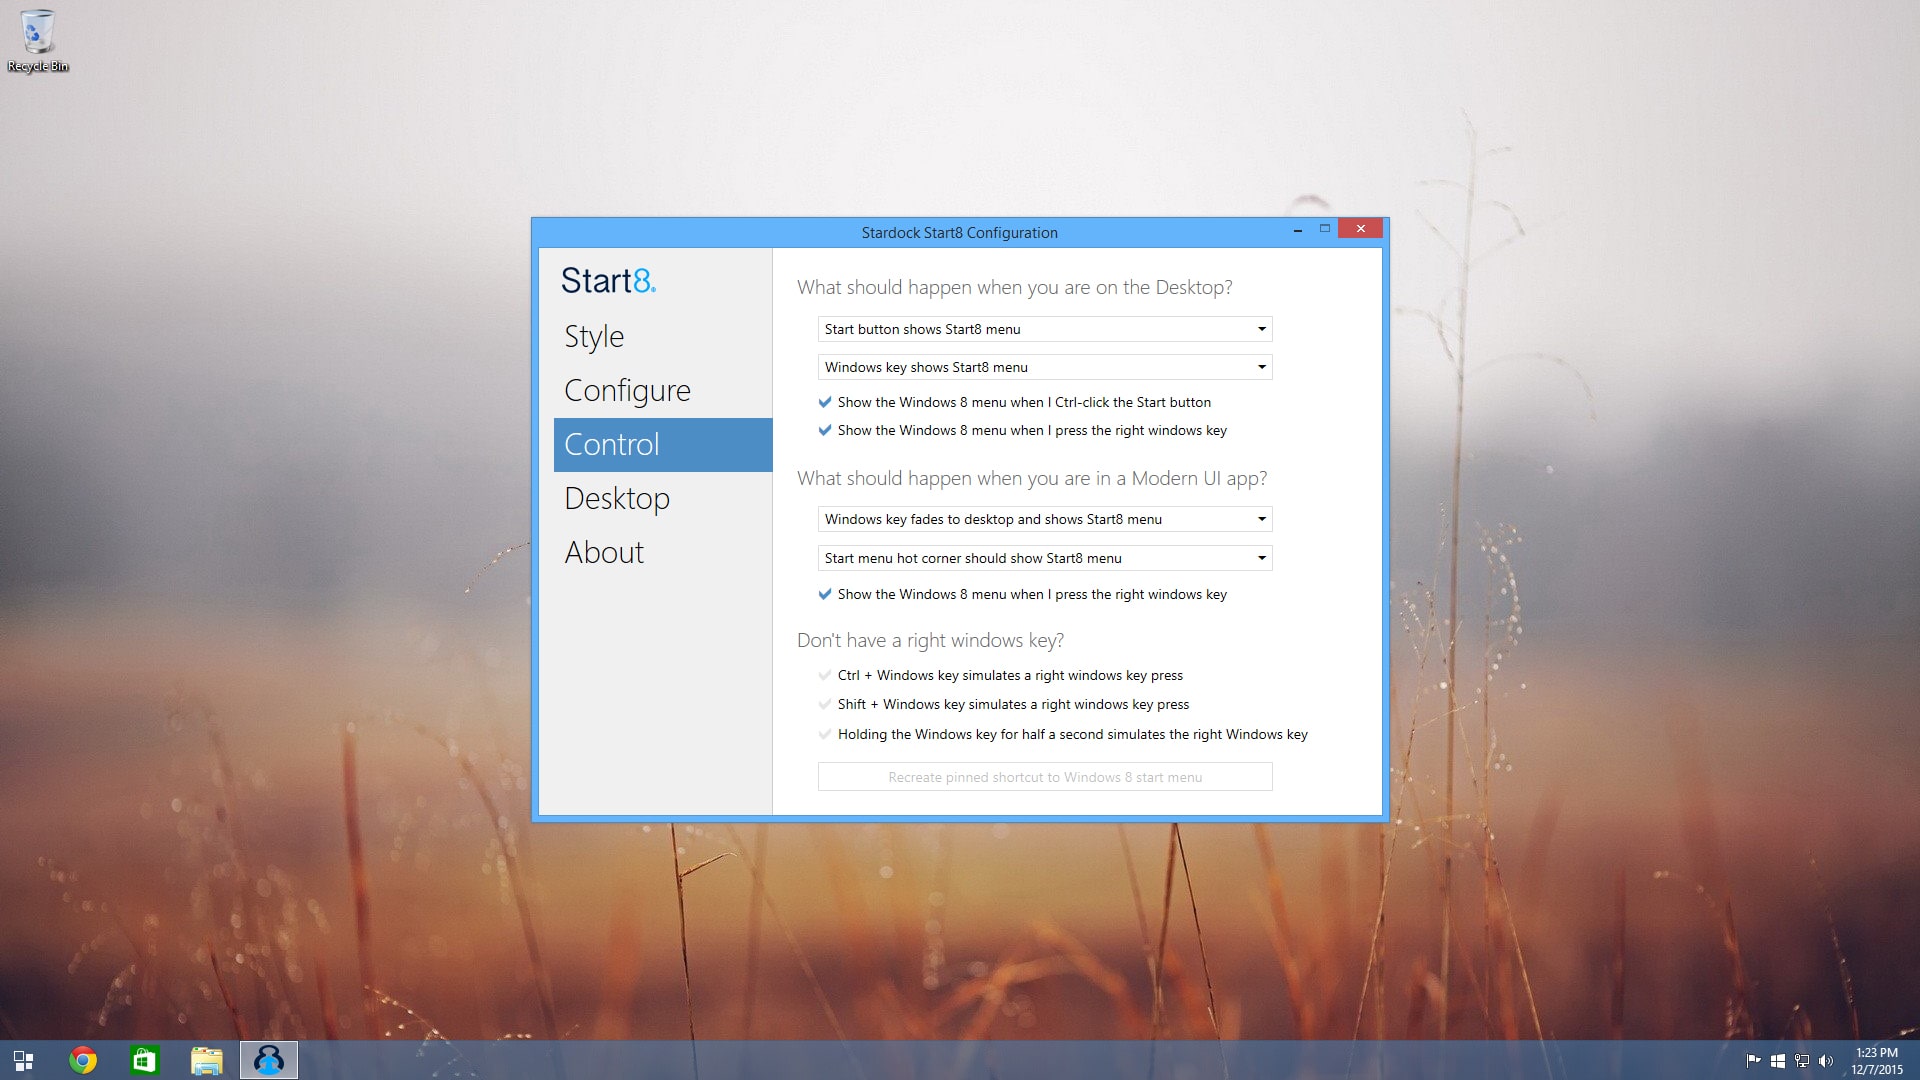Image resolution: width=1920 pixels, height=1080 pixels.
Task: Toggle Modern UI right windows key Windows 8 menu
Action: pyautogui.click(x=1023, y=594)
